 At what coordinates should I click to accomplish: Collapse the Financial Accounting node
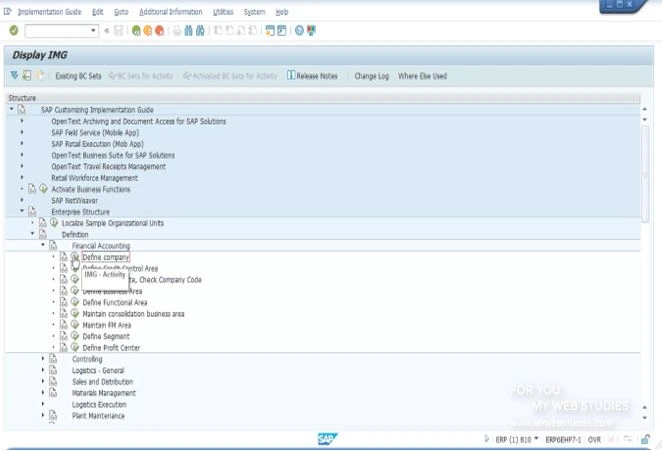click(43, 246)
